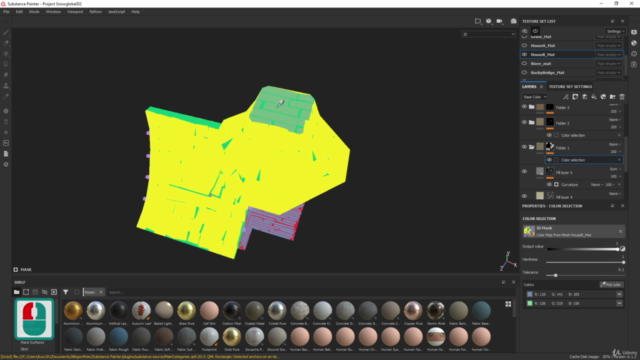The image size is (640, 360).
Task: Click the green color swatch in Colors
Action: [x=530, y=303]
